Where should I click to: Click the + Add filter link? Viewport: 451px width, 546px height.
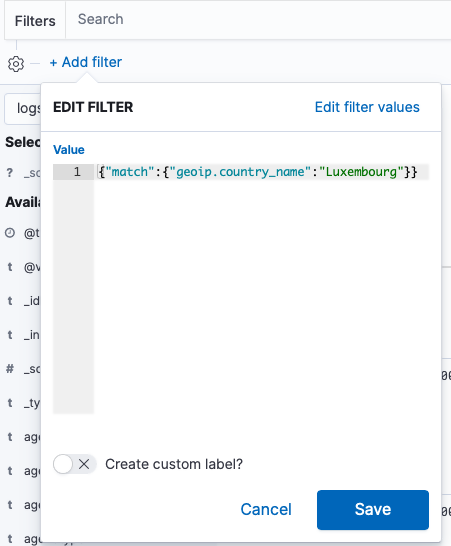coord(86,62)
